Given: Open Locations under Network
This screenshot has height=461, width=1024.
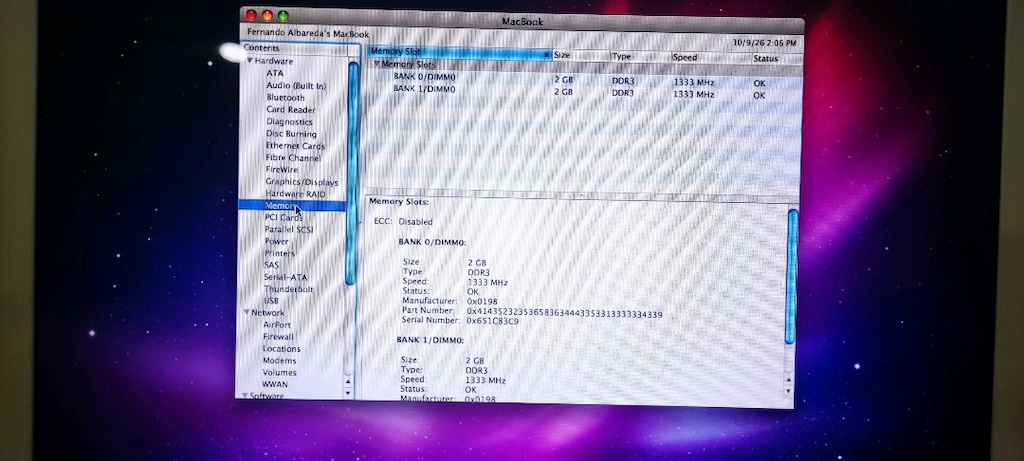Looking at the screenshot, I should [281, 349].
